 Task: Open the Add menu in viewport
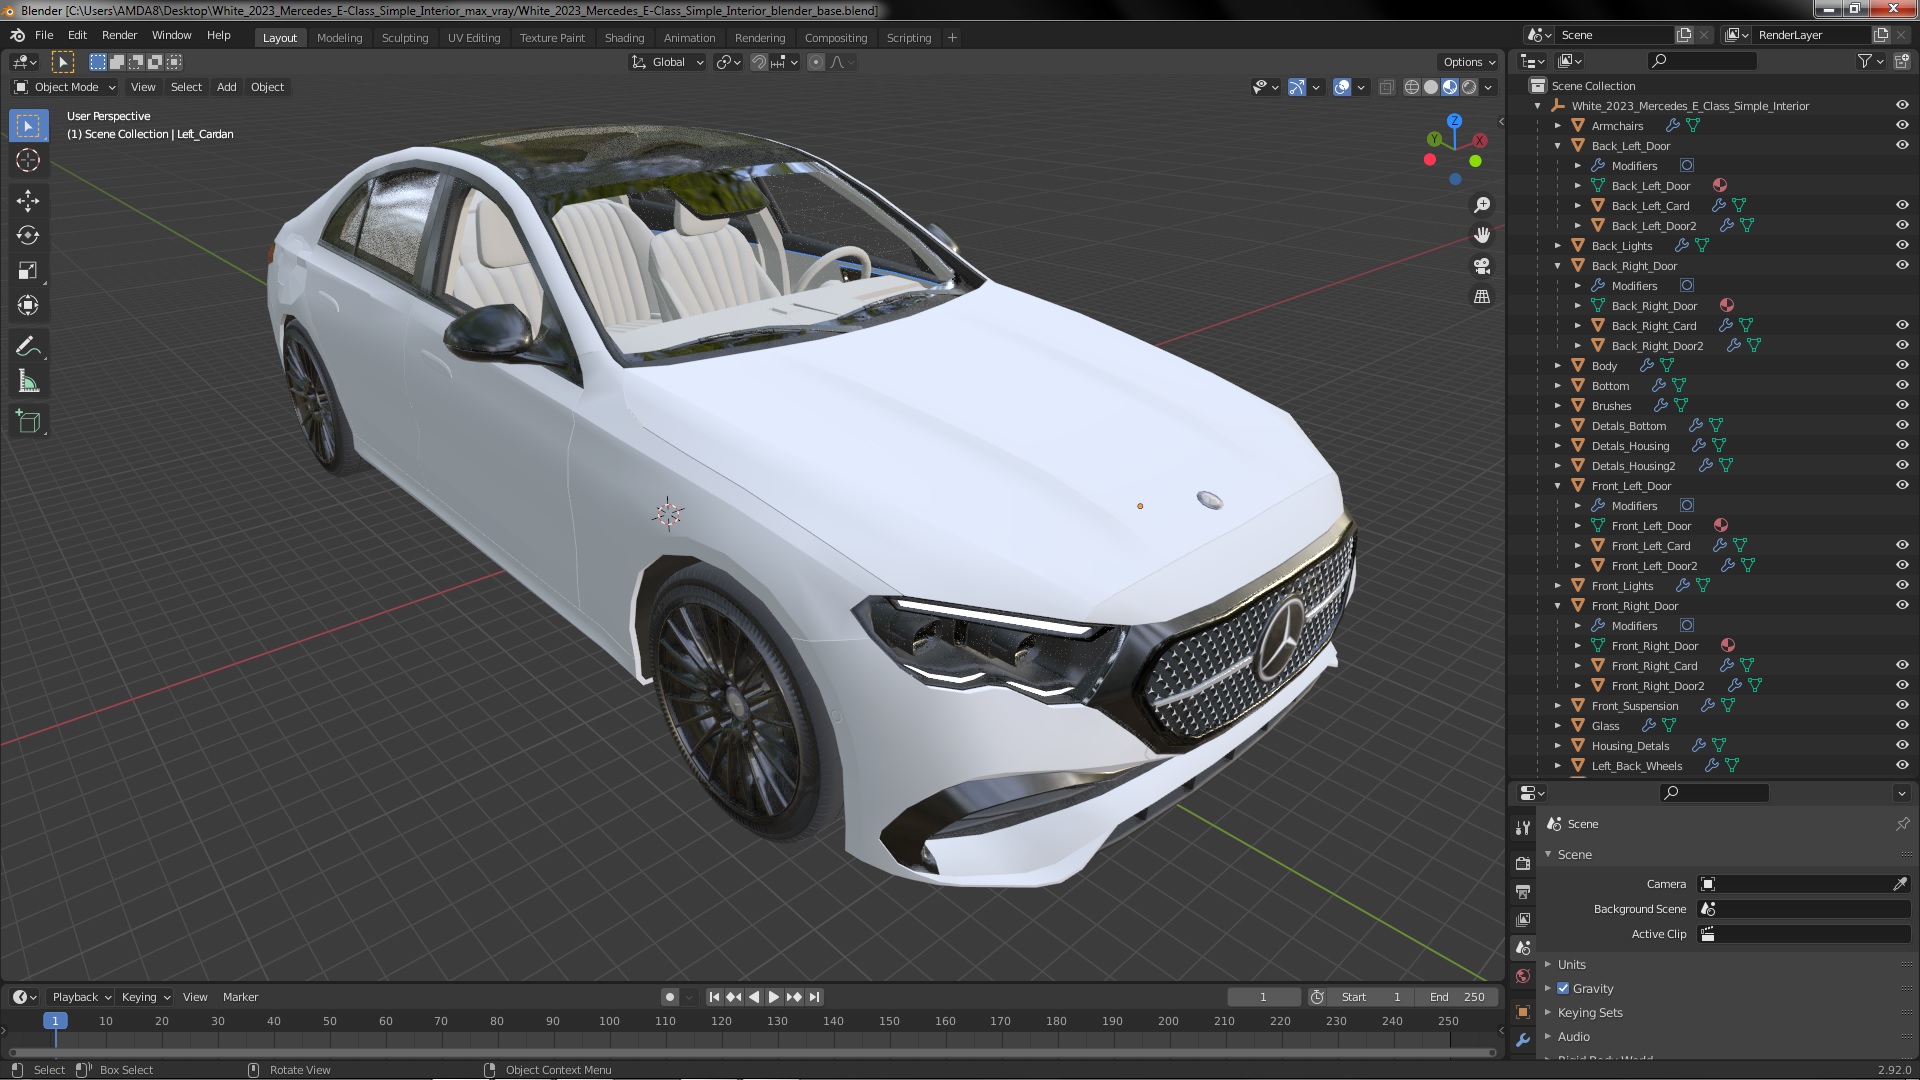pos(227,88)
